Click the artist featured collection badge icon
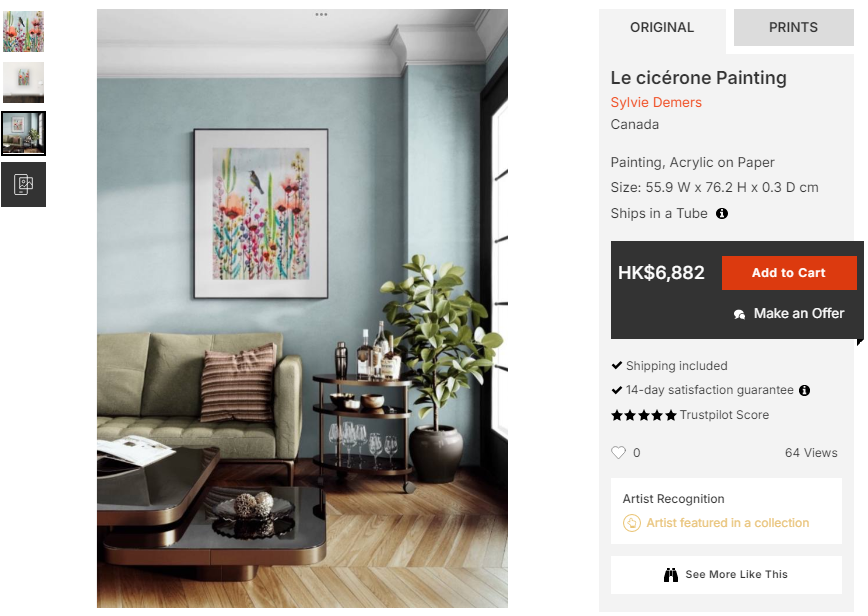This screenshot has width=868, height=616. point(632,523)
